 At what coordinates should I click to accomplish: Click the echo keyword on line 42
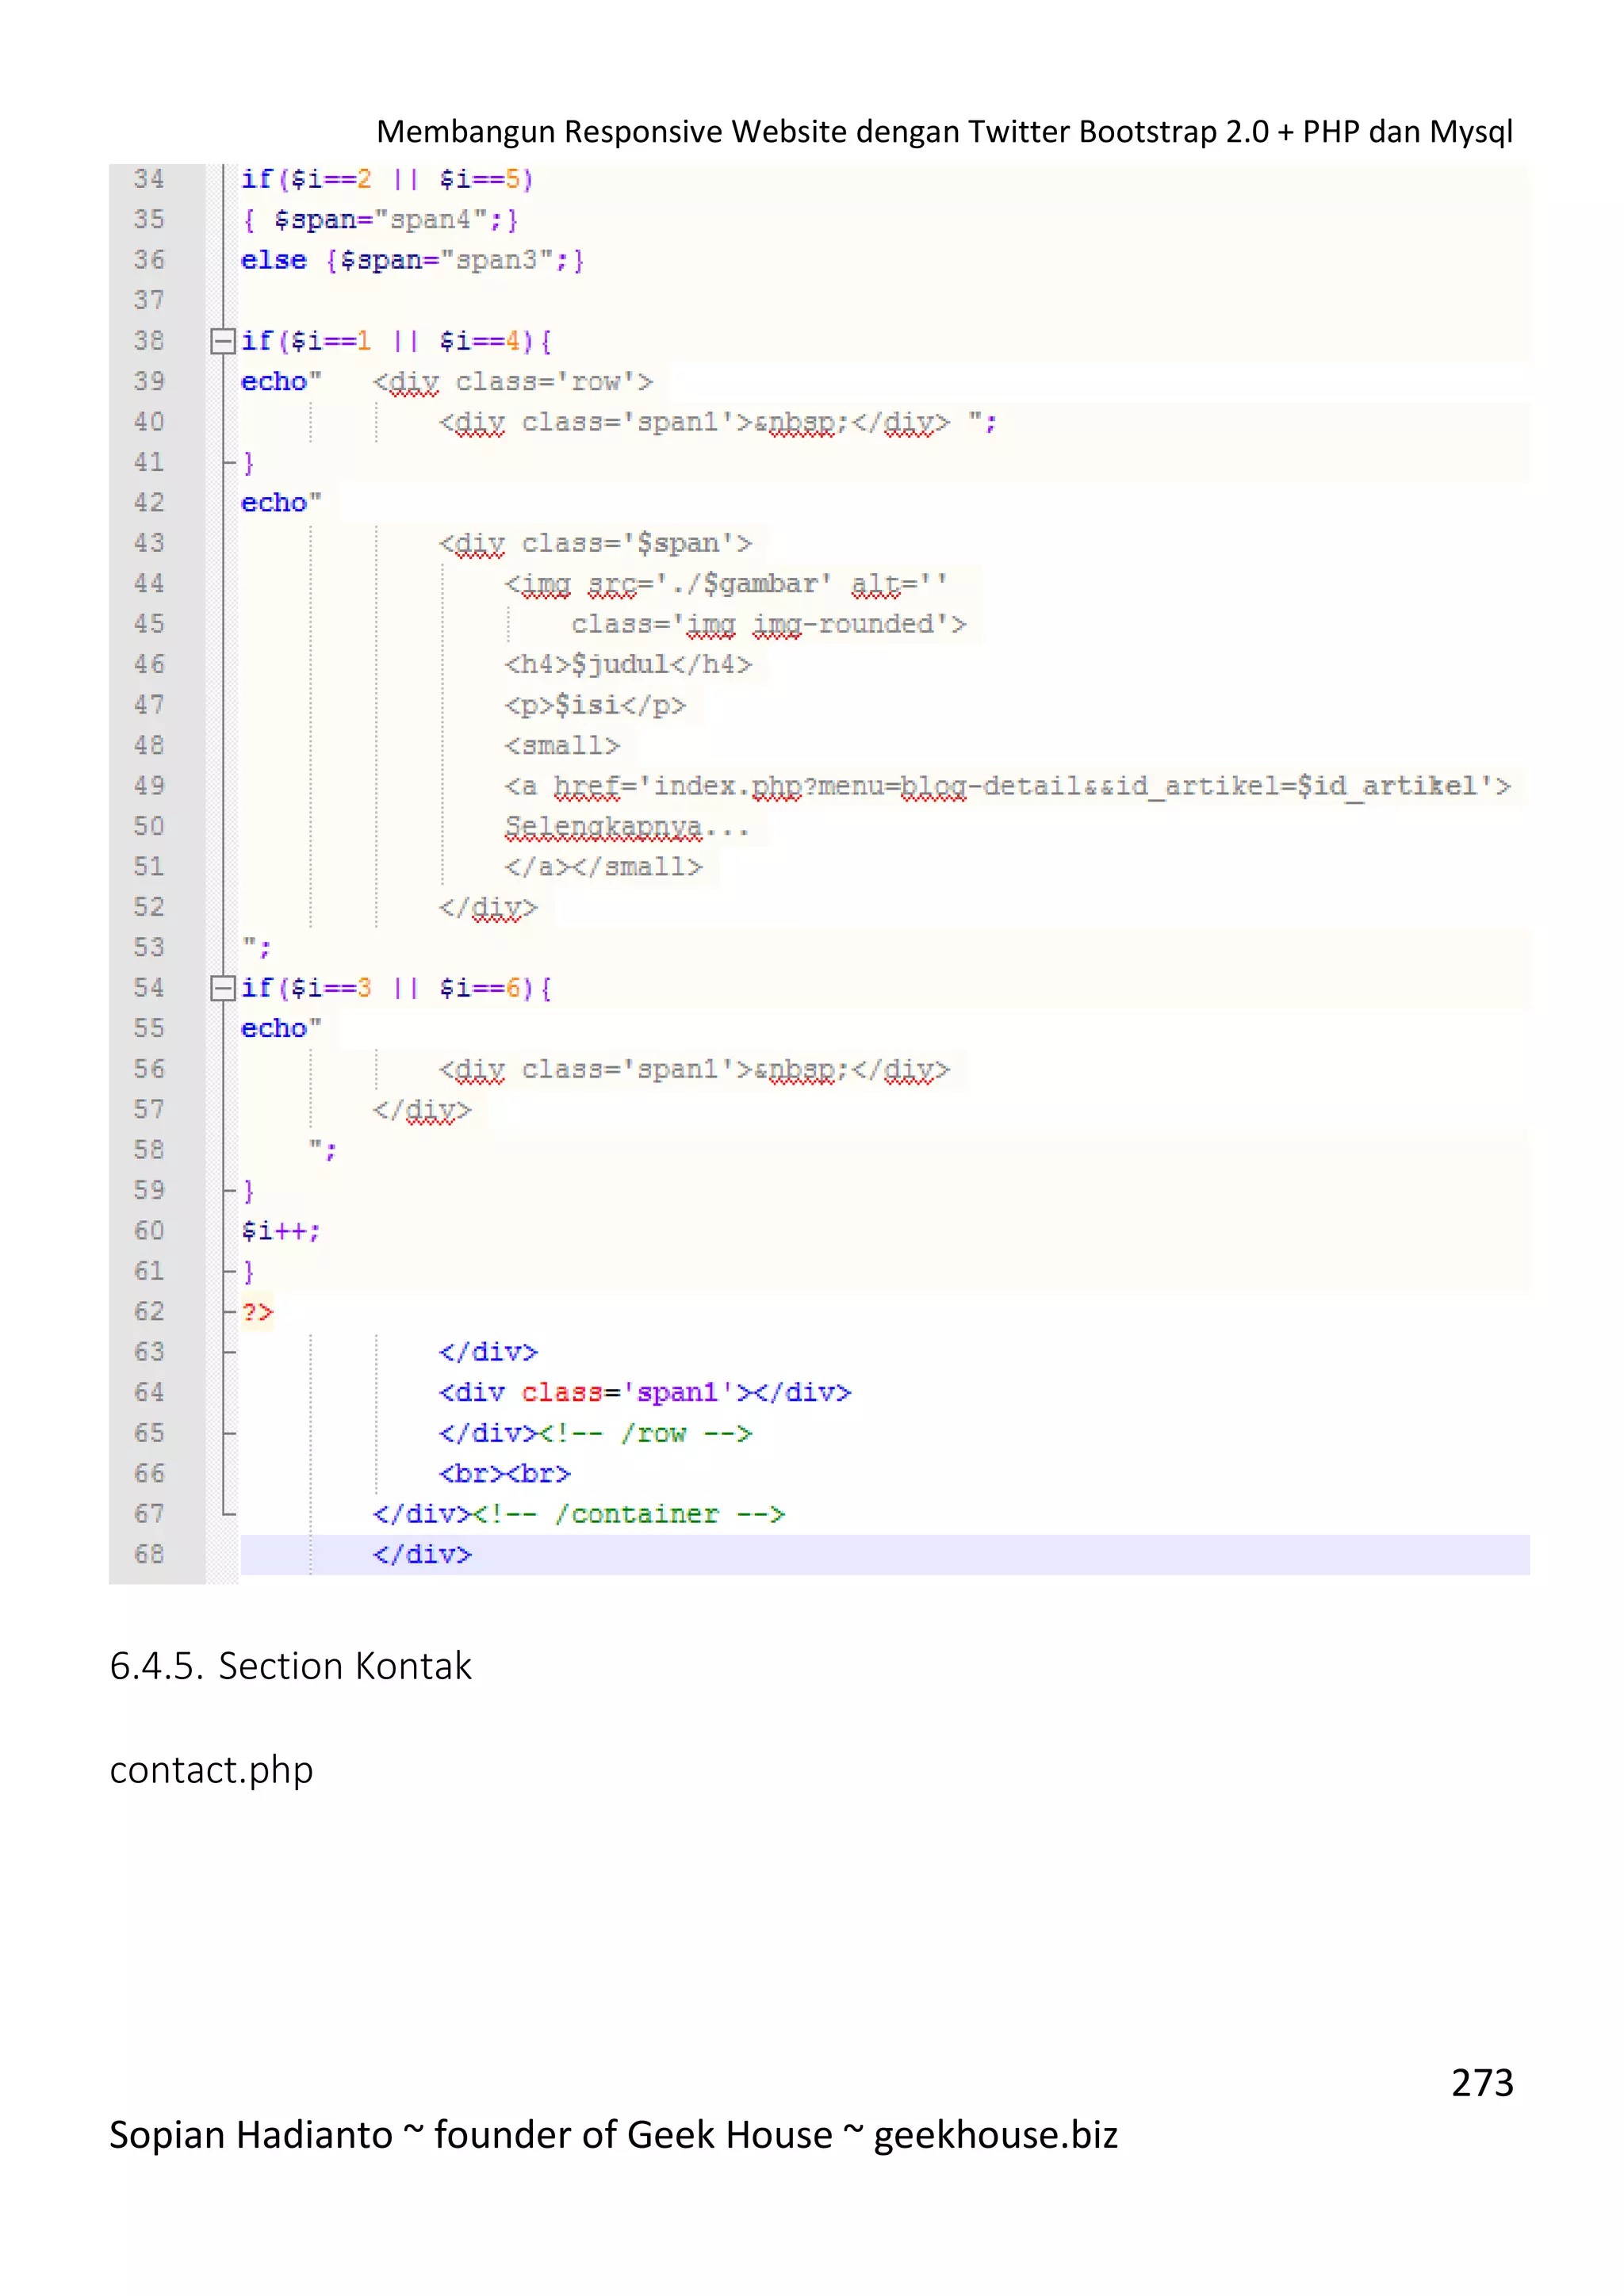274,503
